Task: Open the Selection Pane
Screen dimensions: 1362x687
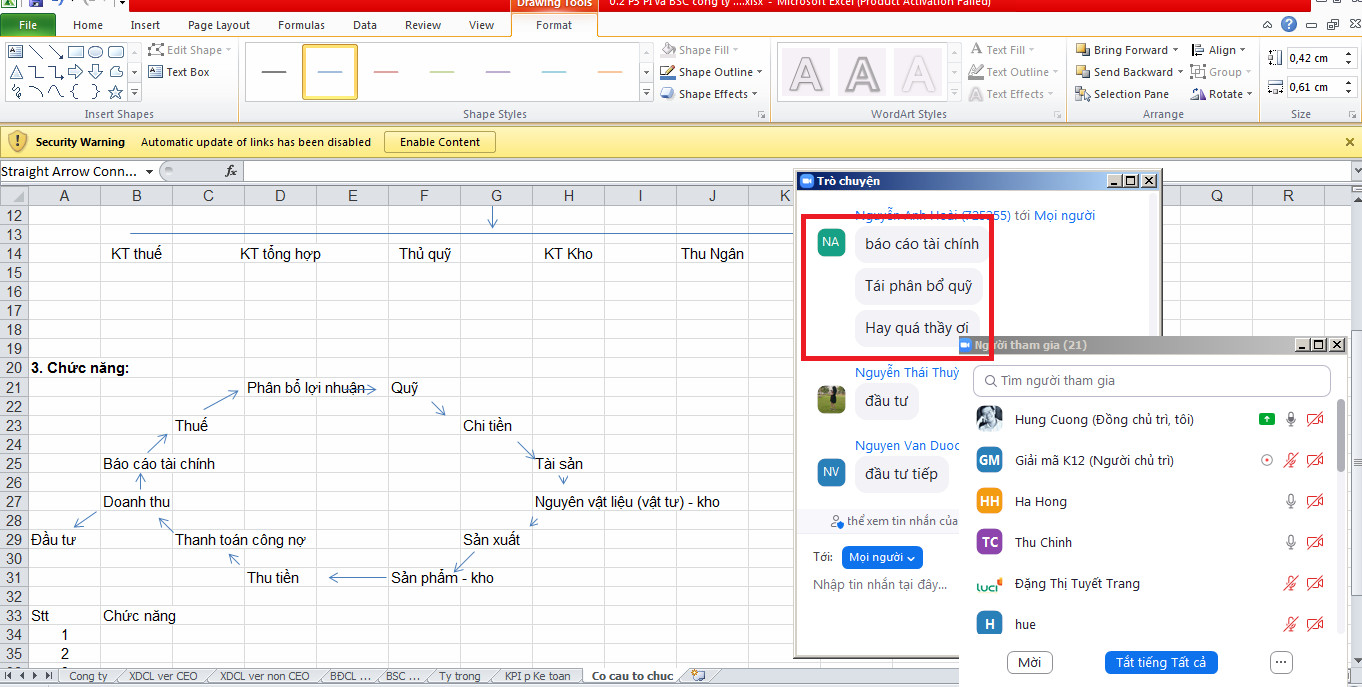Action: [x=1123, y=94]
